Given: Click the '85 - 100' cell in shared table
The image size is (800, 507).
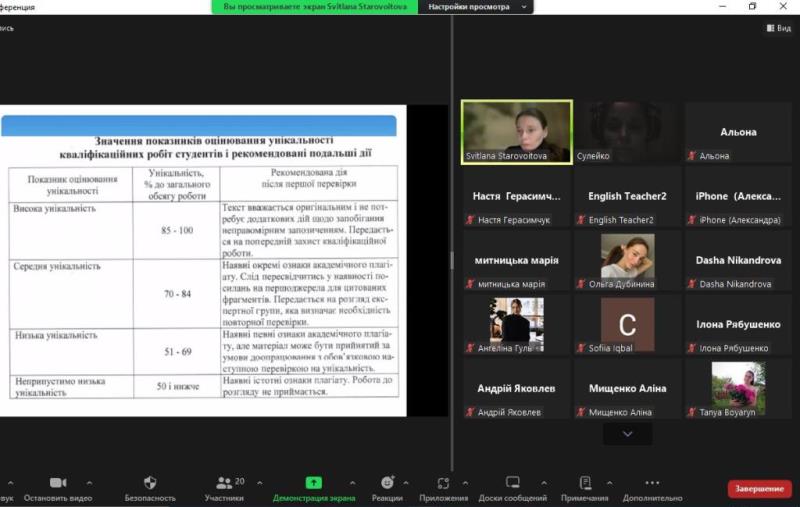Looking at the screenshot, I should click(x=177, y=230).
